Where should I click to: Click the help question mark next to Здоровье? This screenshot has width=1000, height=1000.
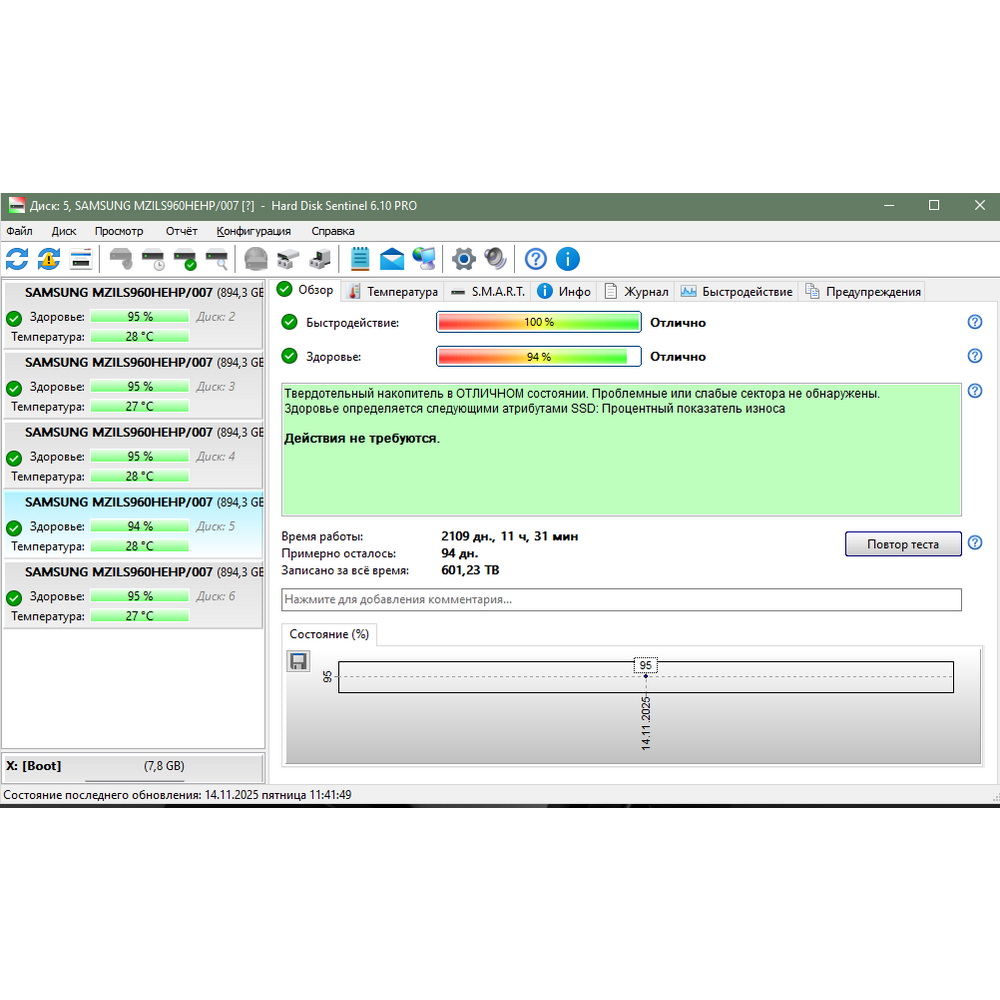coord(975,356)
